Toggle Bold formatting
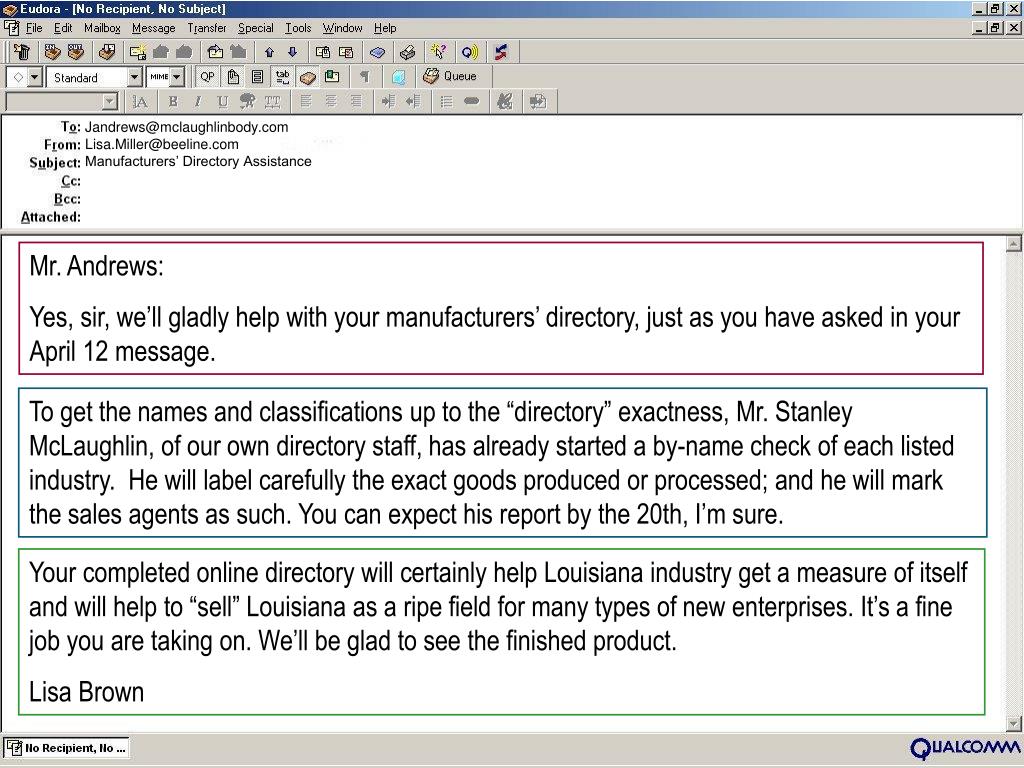The height and width of the screenshot is (768, 1024). (173, 101)
